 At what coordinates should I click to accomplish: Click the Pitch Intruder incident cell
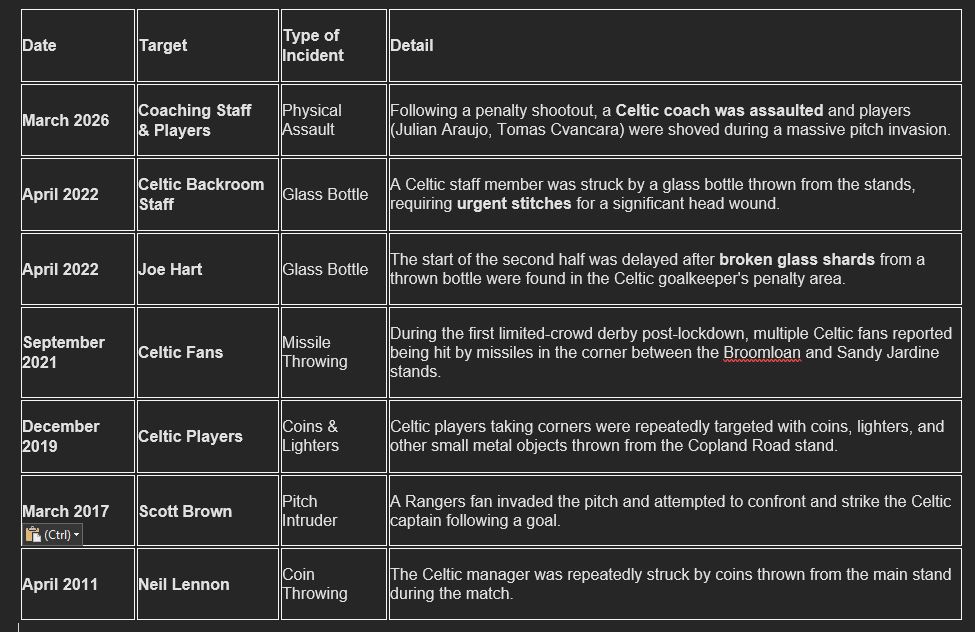pos(334,511)
